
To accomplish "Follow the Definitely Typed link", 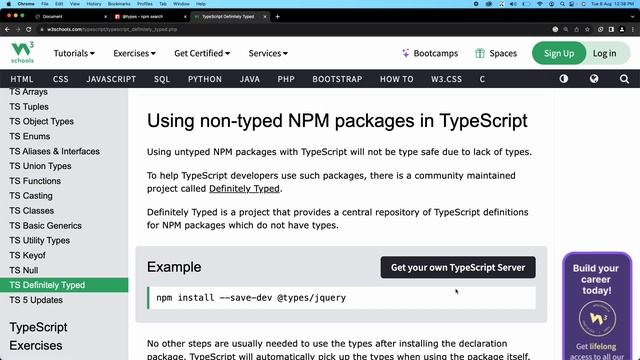I will (244, 189).
